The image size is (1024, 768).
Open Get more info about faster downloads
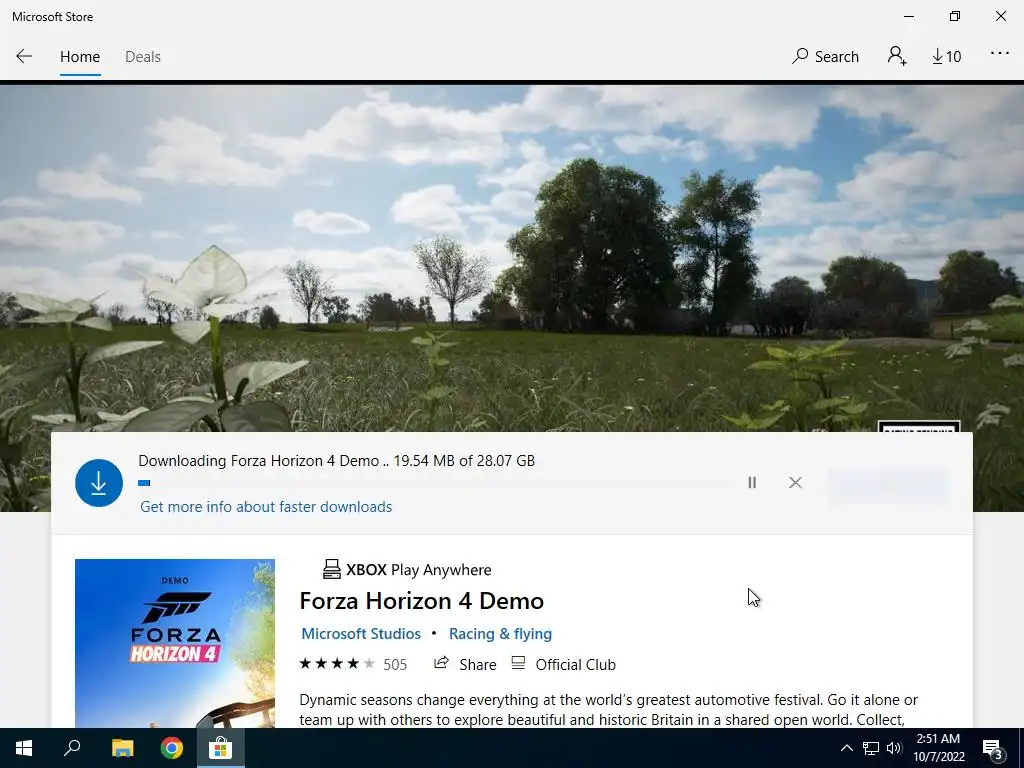[x=266, y=507]
